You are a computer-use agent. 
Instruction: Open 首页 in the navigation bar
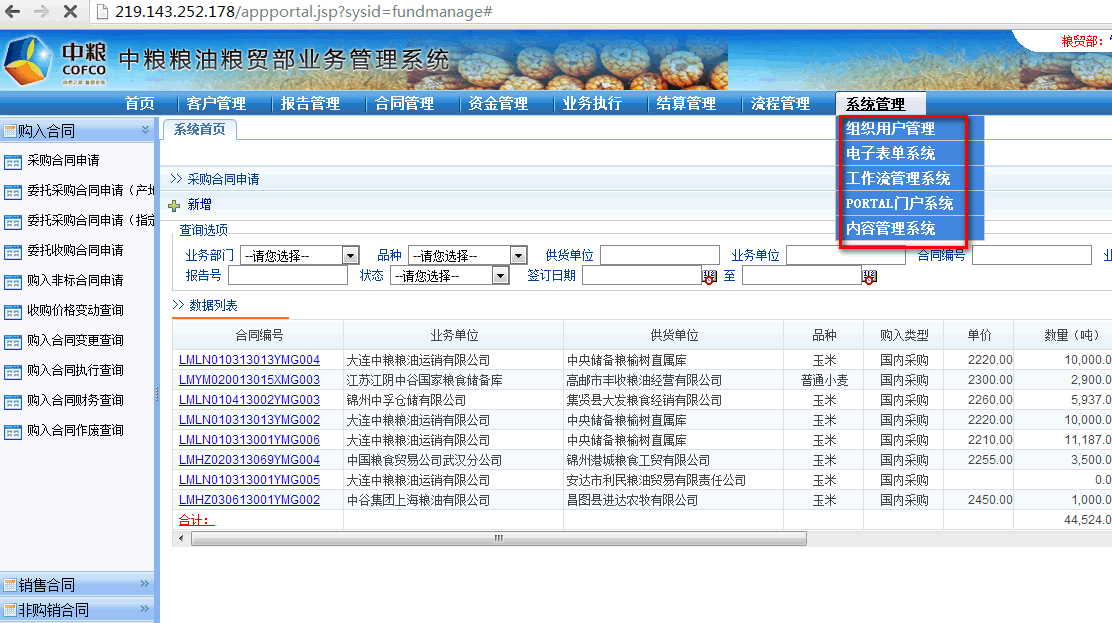pos(140,104)
